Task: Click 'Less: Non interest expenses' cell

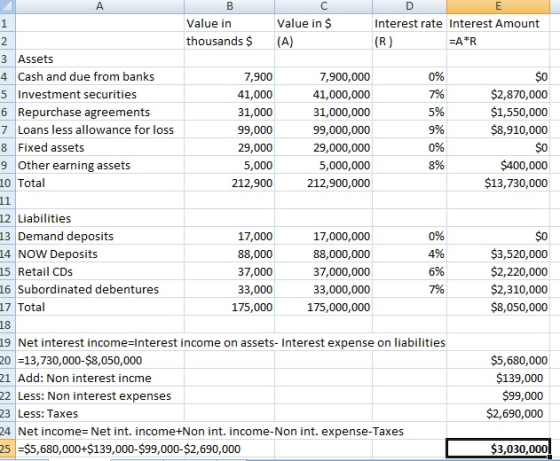Action: [100, 396]
